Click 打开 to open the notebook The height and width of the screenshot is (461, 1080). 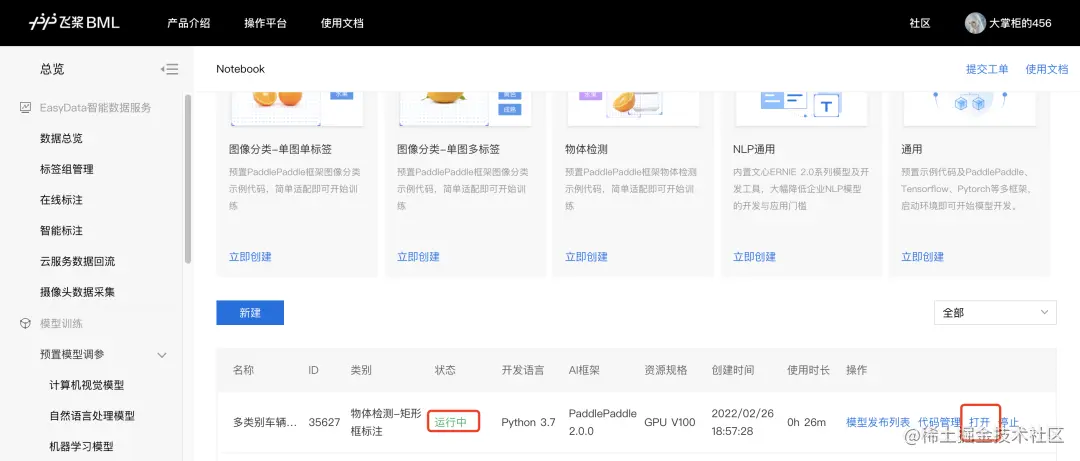[979, 422]
